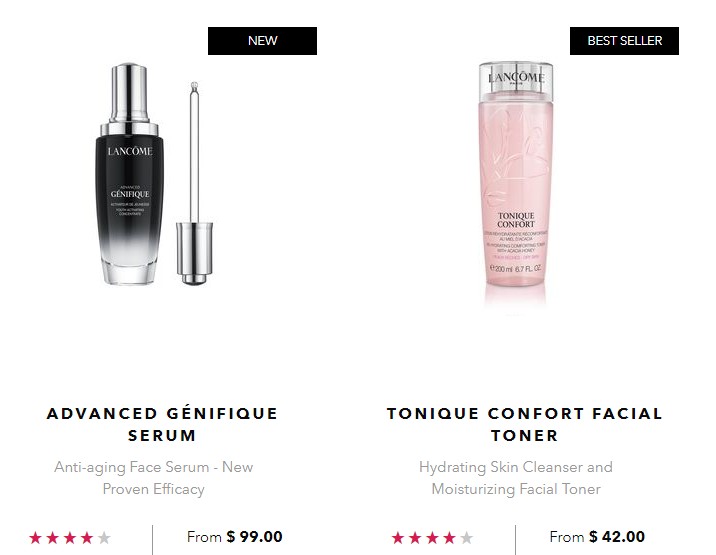Click the NEW badge on the serum
The height and width of the screenshot is (555, 716).
click(x=262, y=41)
